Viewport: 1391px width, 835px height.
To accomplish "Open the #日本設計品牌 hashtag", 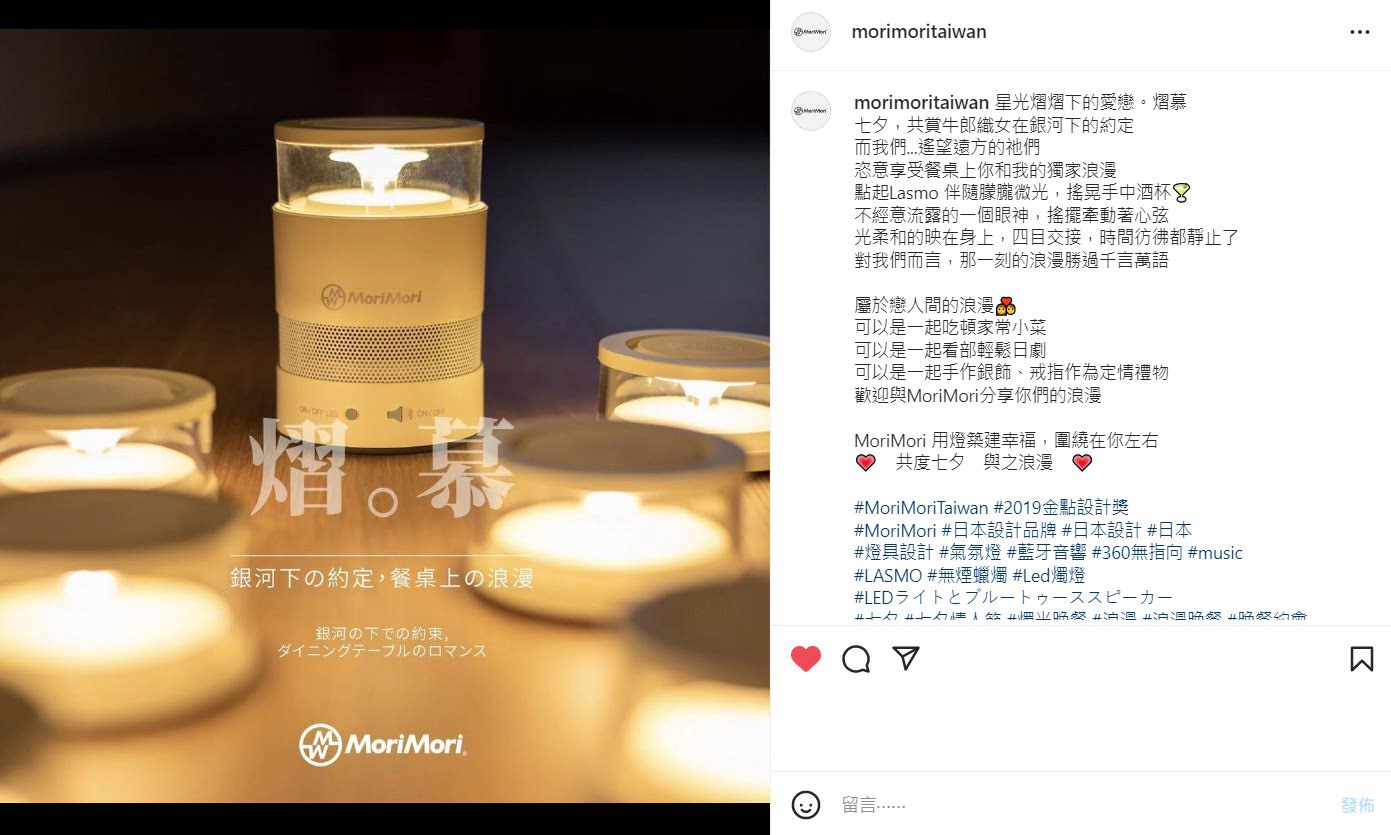I will click(999, 530).
